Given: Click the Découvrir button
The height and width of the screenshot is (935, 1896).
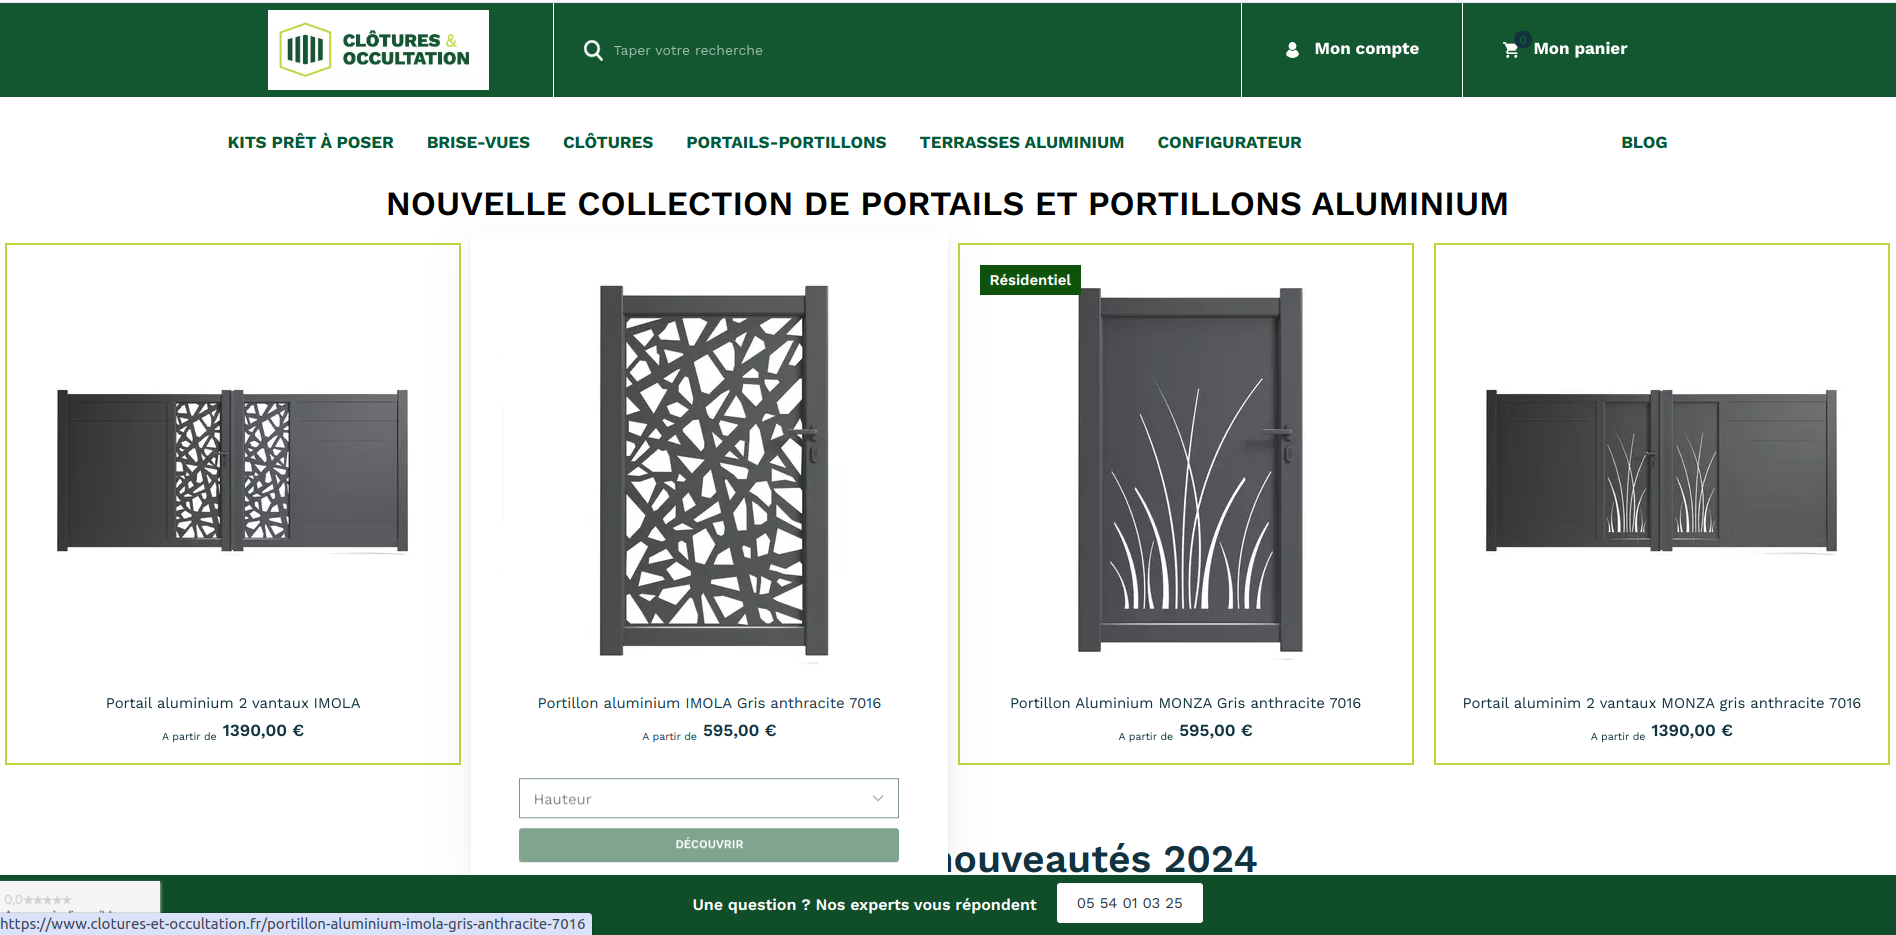Looking at the screenshot, I should 708,845.
